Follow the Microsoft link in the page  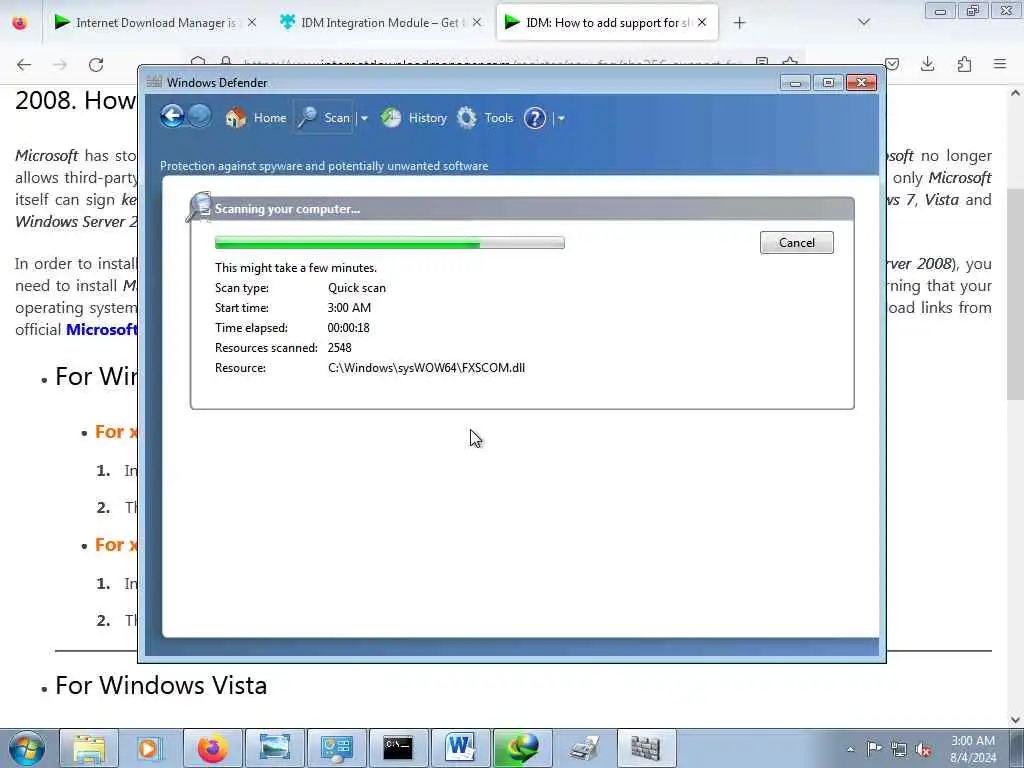click(102, 330)
